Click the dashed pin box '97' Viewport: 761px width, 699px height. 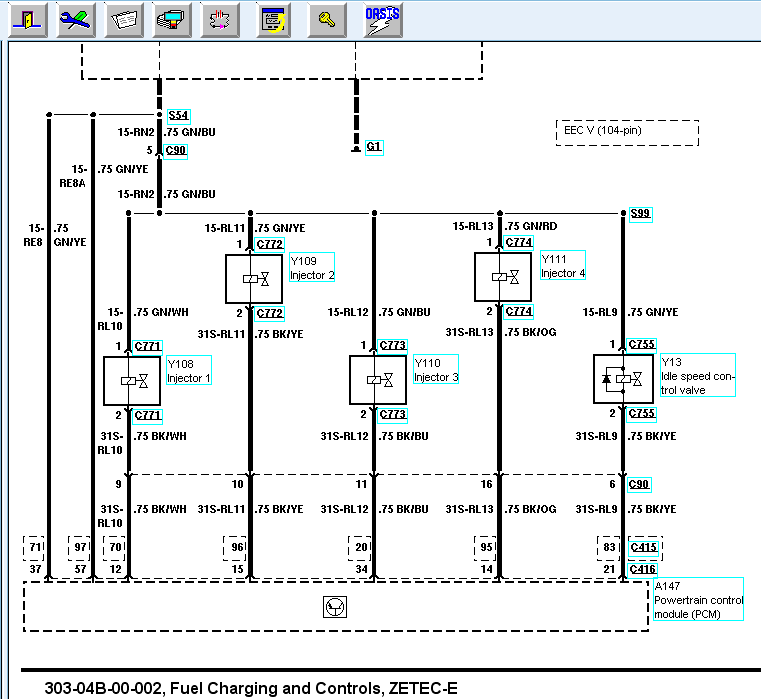point(79,548)
